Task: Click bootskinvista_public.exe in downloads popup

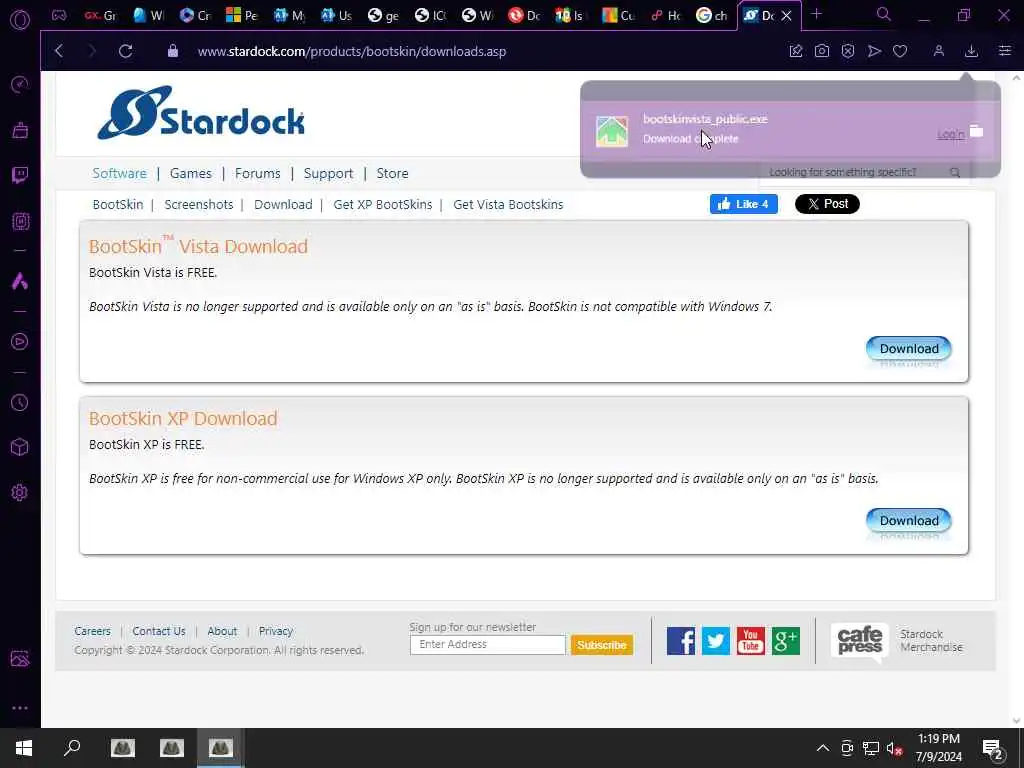Action: pos(705,119)
